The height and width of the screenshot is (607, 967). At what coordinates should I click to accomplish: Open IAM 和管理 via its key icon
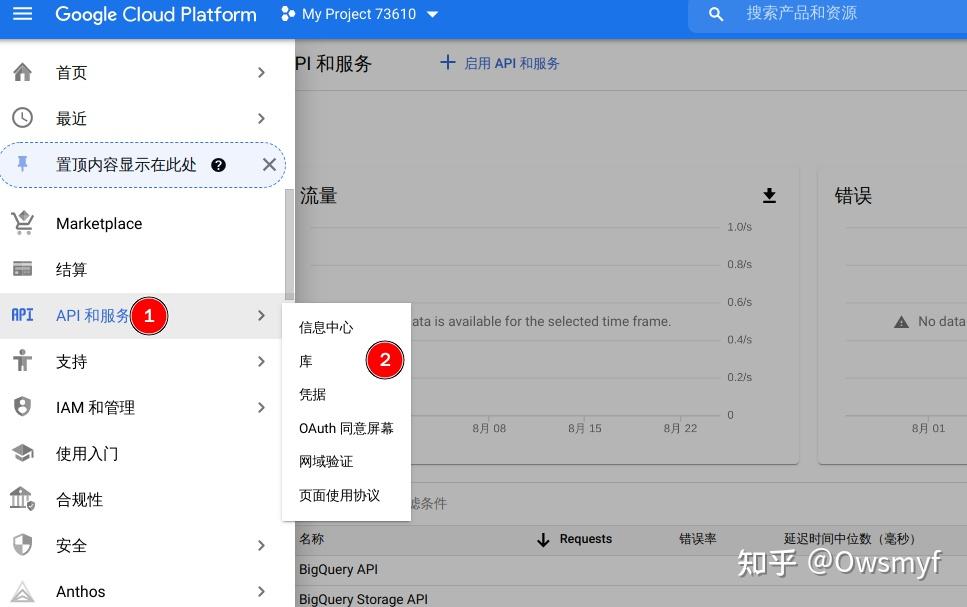click(x=22, y=407)
